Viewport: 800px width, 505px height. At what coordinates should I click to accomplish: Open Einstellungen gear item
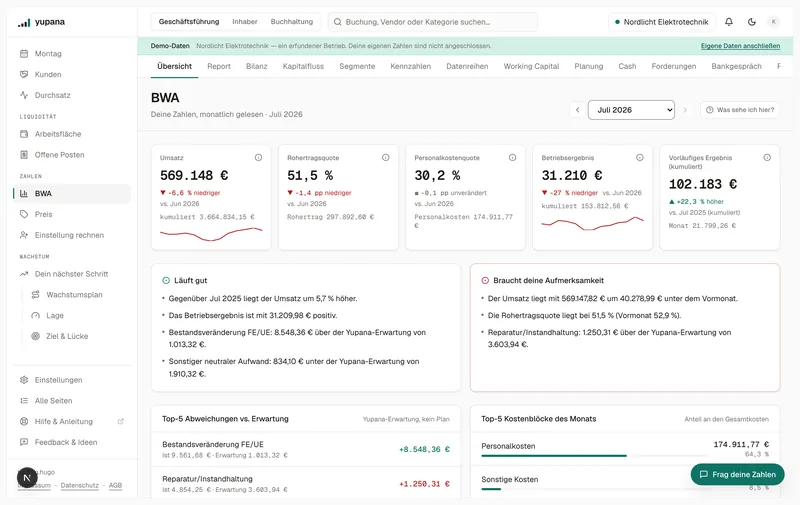point(72,380)
